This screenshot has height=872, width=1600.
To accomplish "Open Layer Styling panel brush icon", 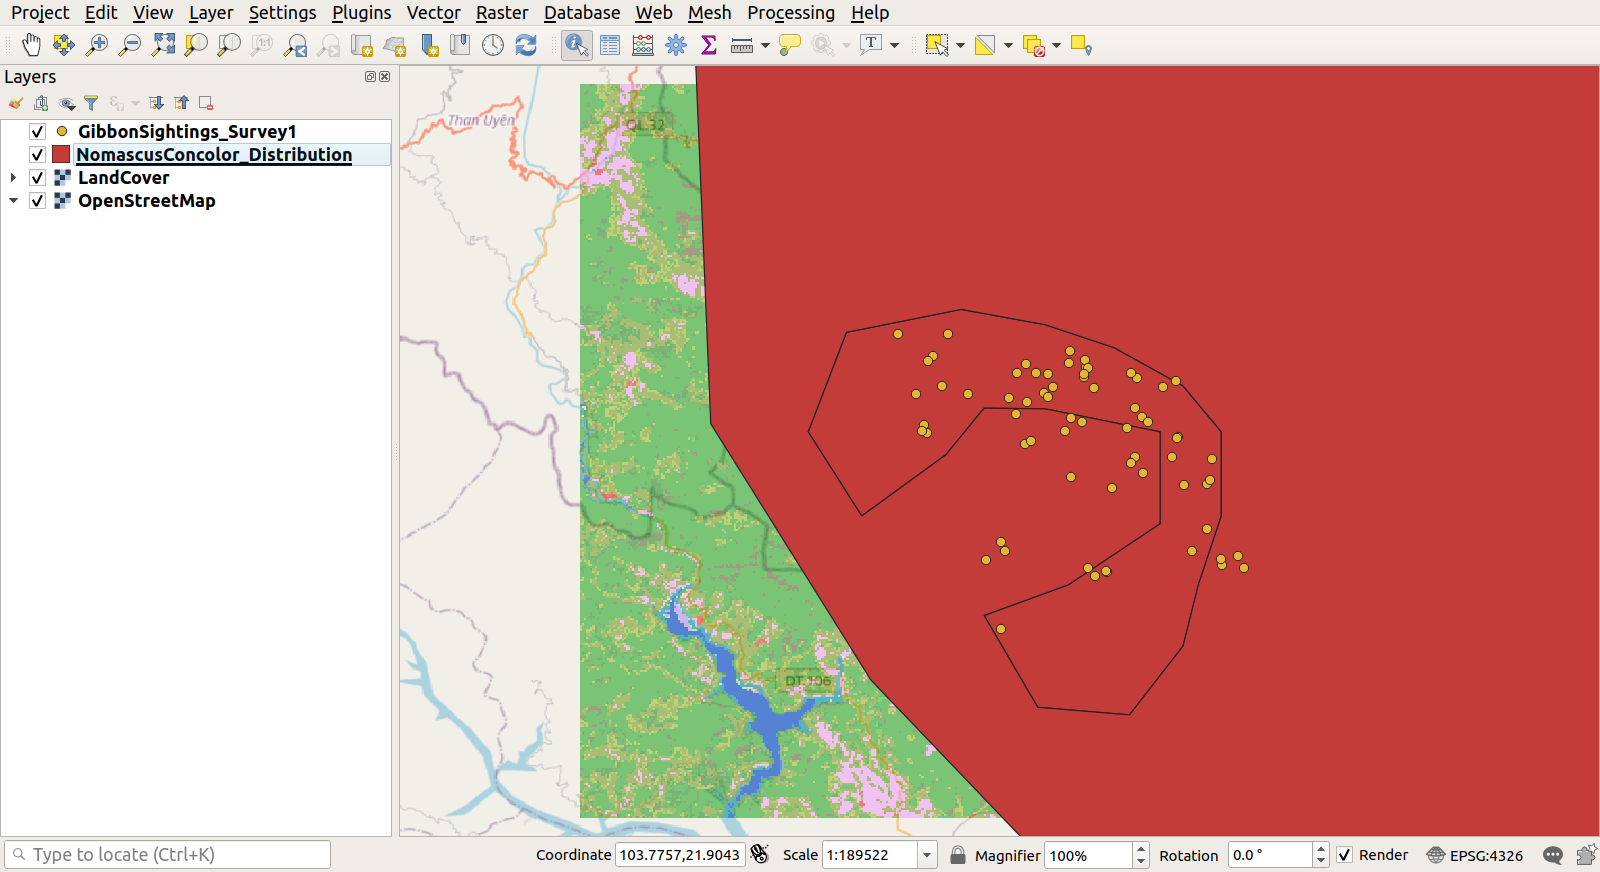I will 16,103.
